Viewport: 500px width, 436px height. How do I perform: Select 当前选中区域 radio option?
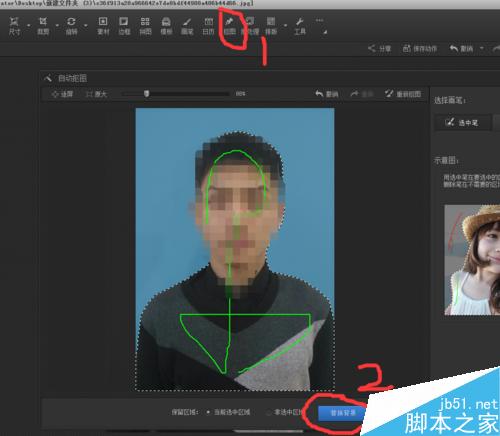click(x=229, y=412)
